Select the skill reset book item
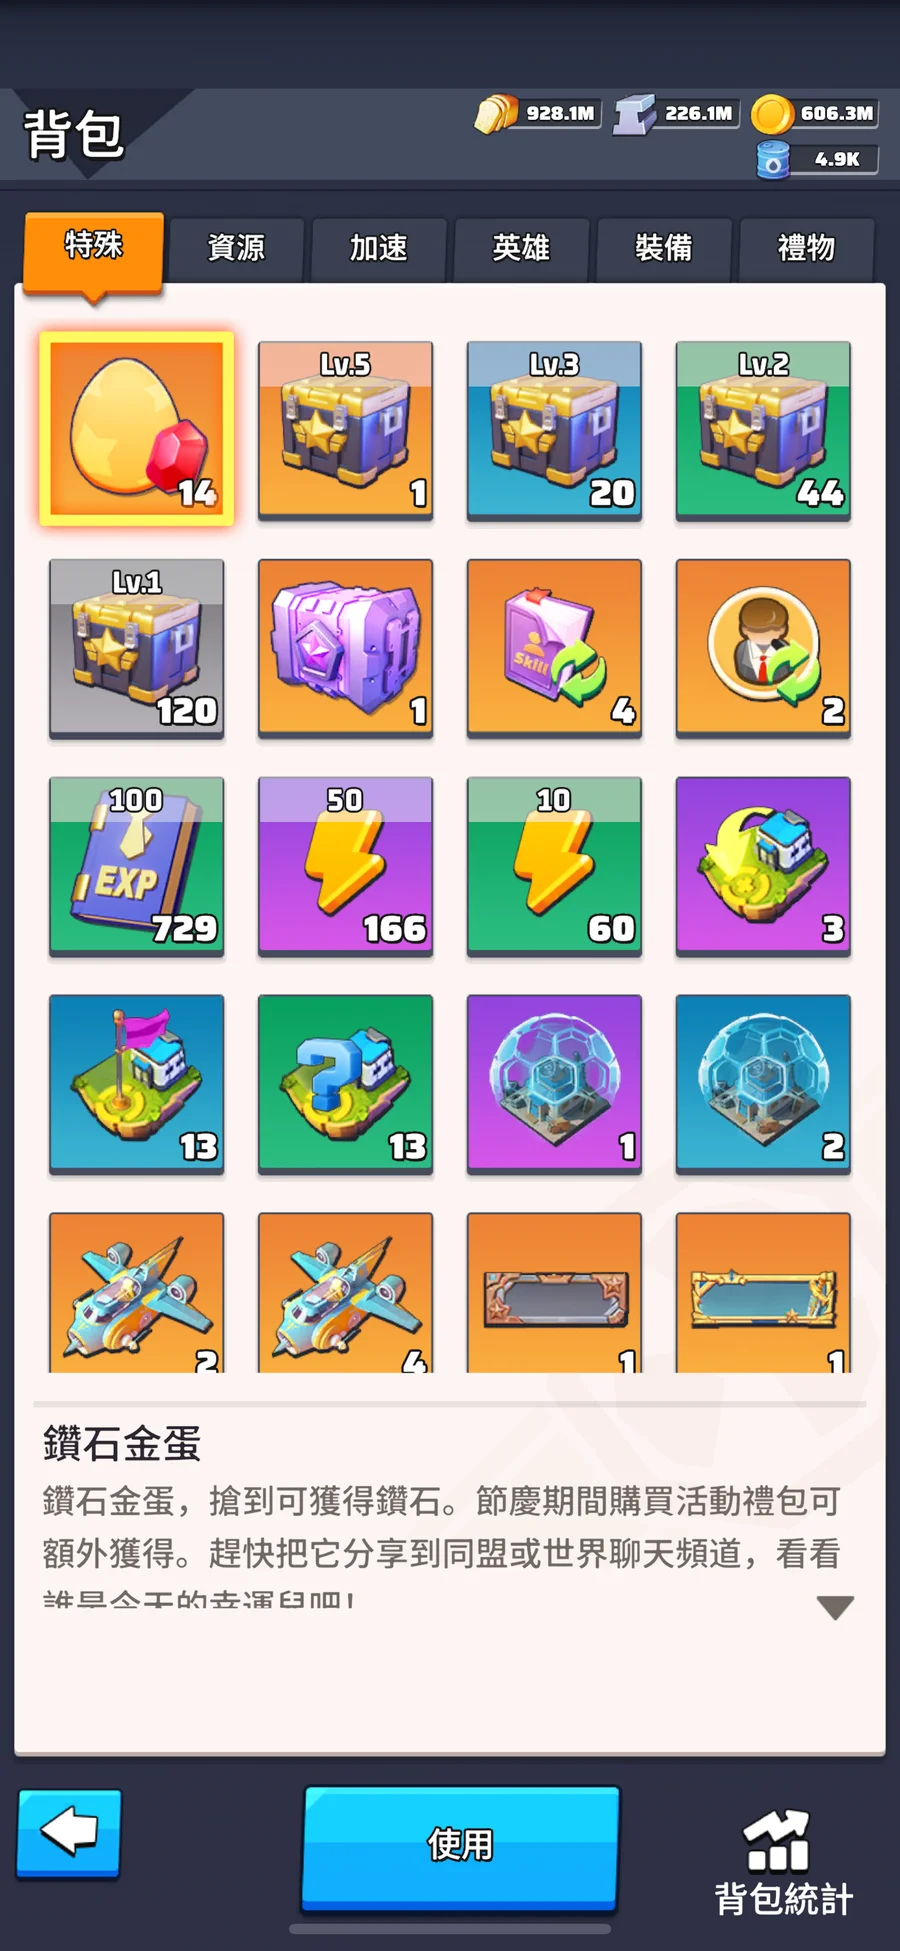Viewport: 900px width, 1951px height. 554,648
